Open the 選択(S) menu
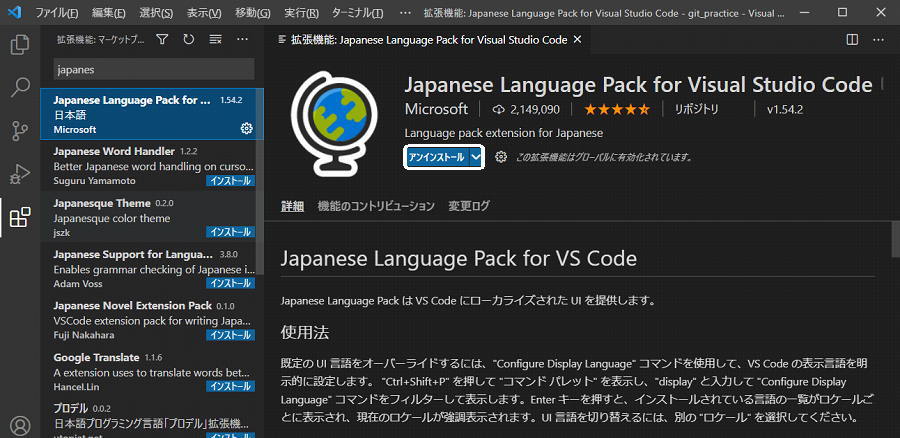The image size is (900, 438). (156, 13)
